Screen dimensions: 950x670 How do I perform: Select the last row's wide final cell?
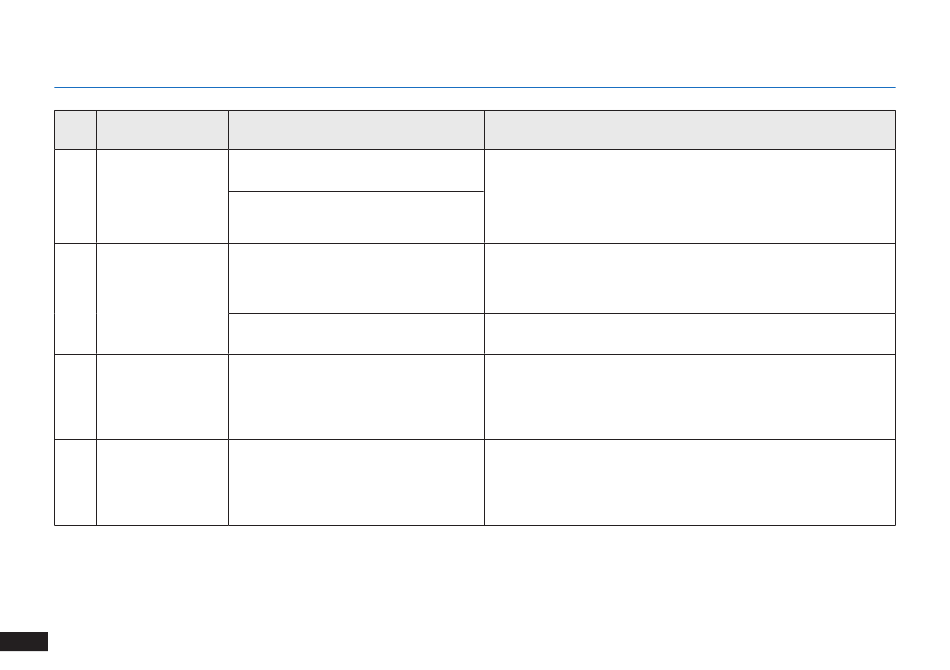coord(690,482)
